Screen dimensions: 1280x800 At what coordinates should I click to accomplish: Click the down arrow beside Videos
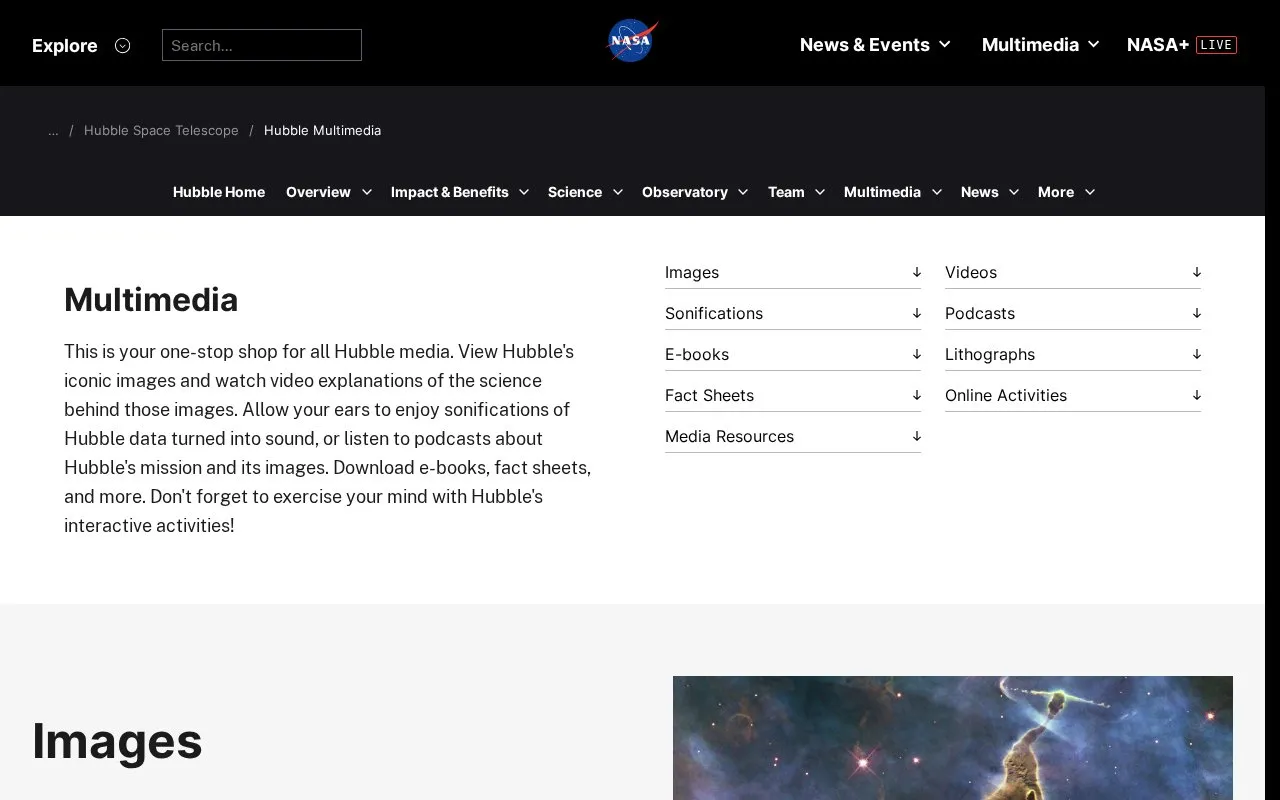[1196, 272]
